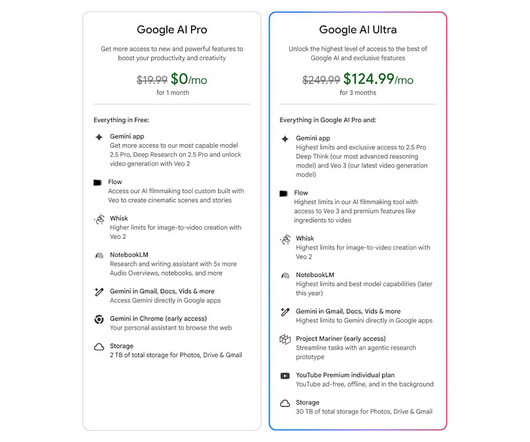The width and height of the screenshot is (530, 442).
Task: Click the Gemini in Chrome (early access) label
Action: (x=158, y=318)
